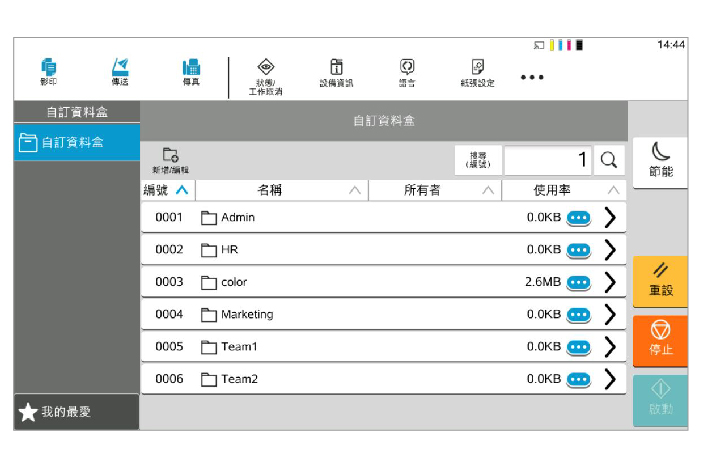Open the Copy (影印) function
701x467 pixels.
pyautogui.click(x=48, y=72)
